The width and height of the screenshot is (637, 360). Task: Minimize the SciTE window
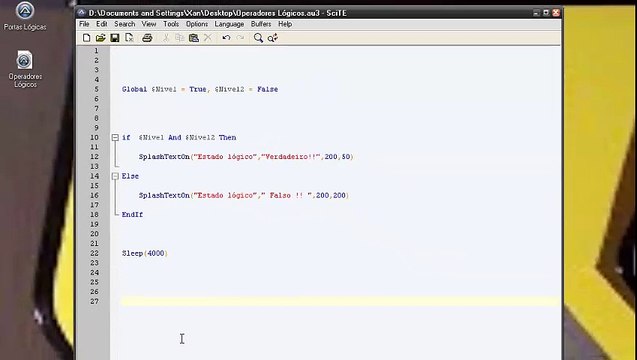point(536,13)
